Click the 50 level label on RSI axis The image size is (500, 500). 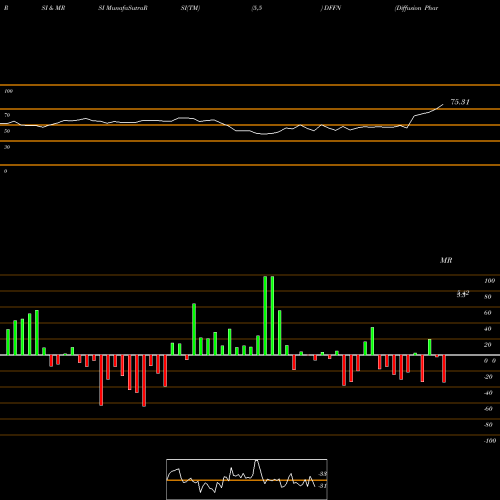(7, 131)
